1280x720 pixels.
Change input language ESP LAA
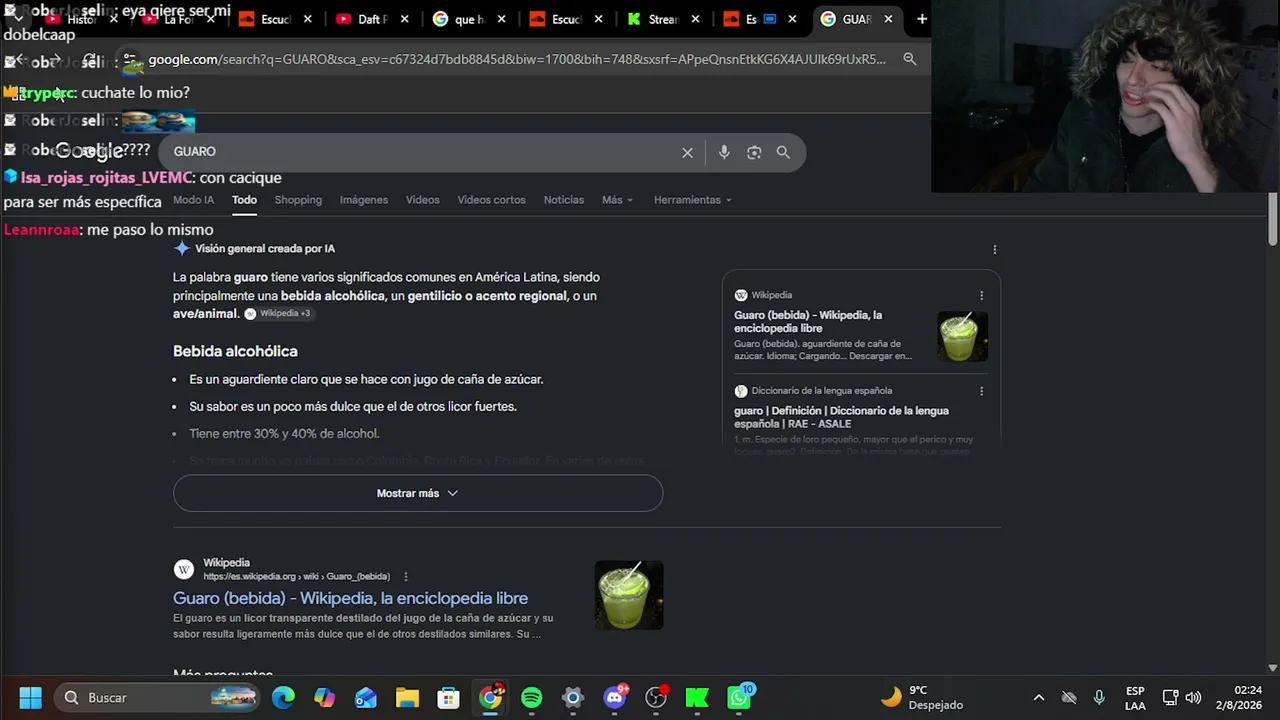[1135, 697]
